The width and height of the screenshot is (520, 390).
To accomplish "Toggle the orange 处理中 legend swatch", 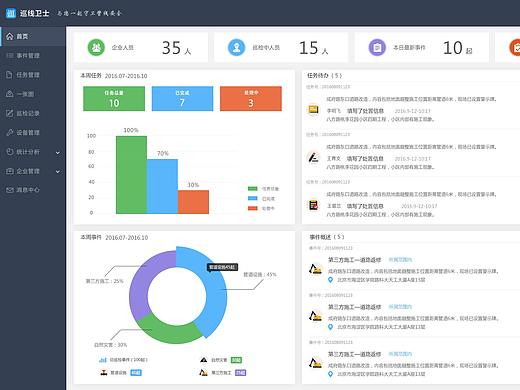I will 253,208.
